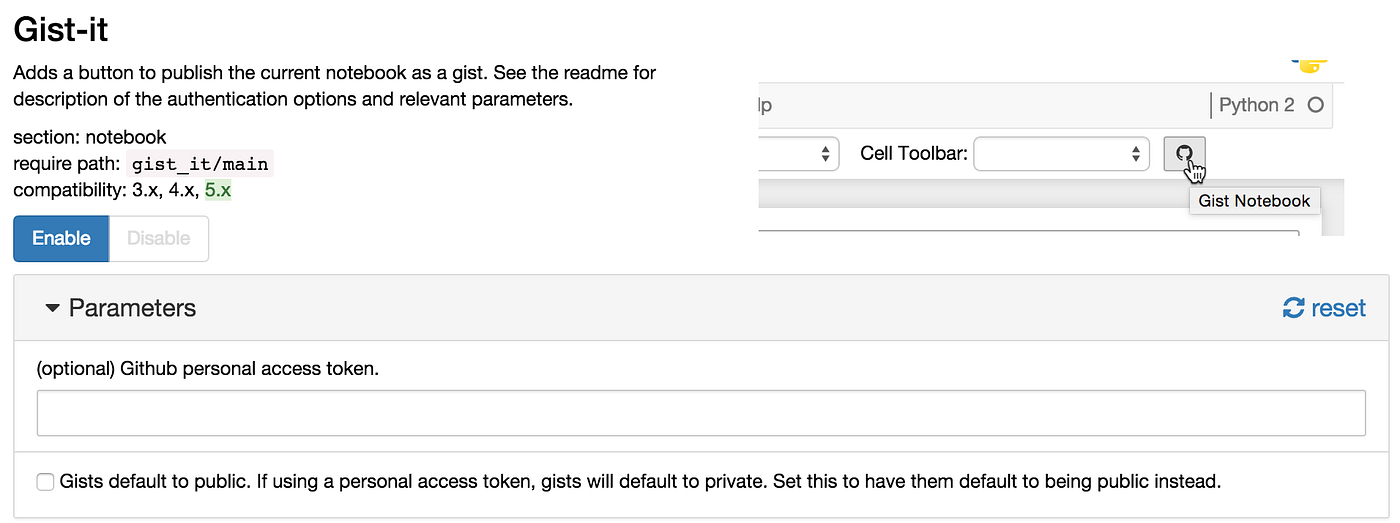Click the kernel status circle indicator

(1316, 105)
